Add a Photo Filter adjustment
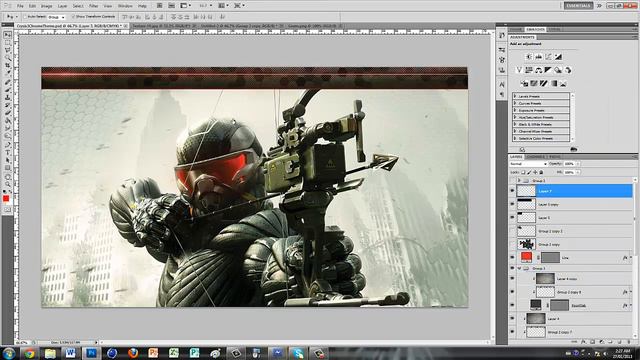The height and width of the screenshot is (360, 640). point(558,70)
